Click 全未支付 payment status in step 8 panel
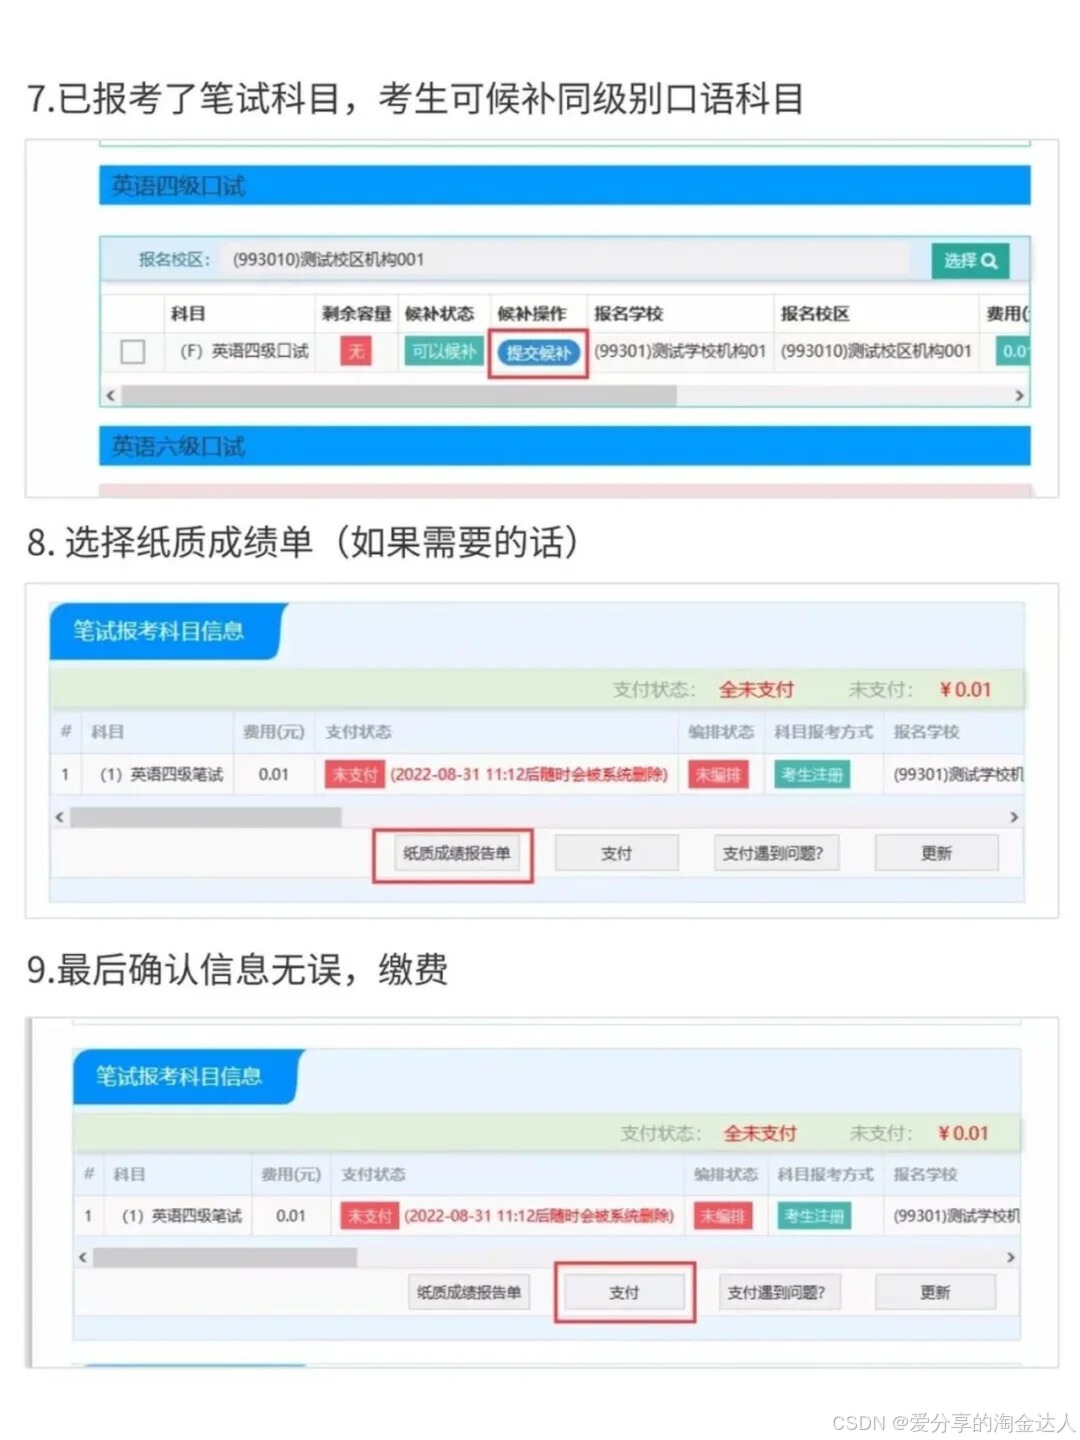This screenshot has width=1080, height=1440. (x=756, y=689)
